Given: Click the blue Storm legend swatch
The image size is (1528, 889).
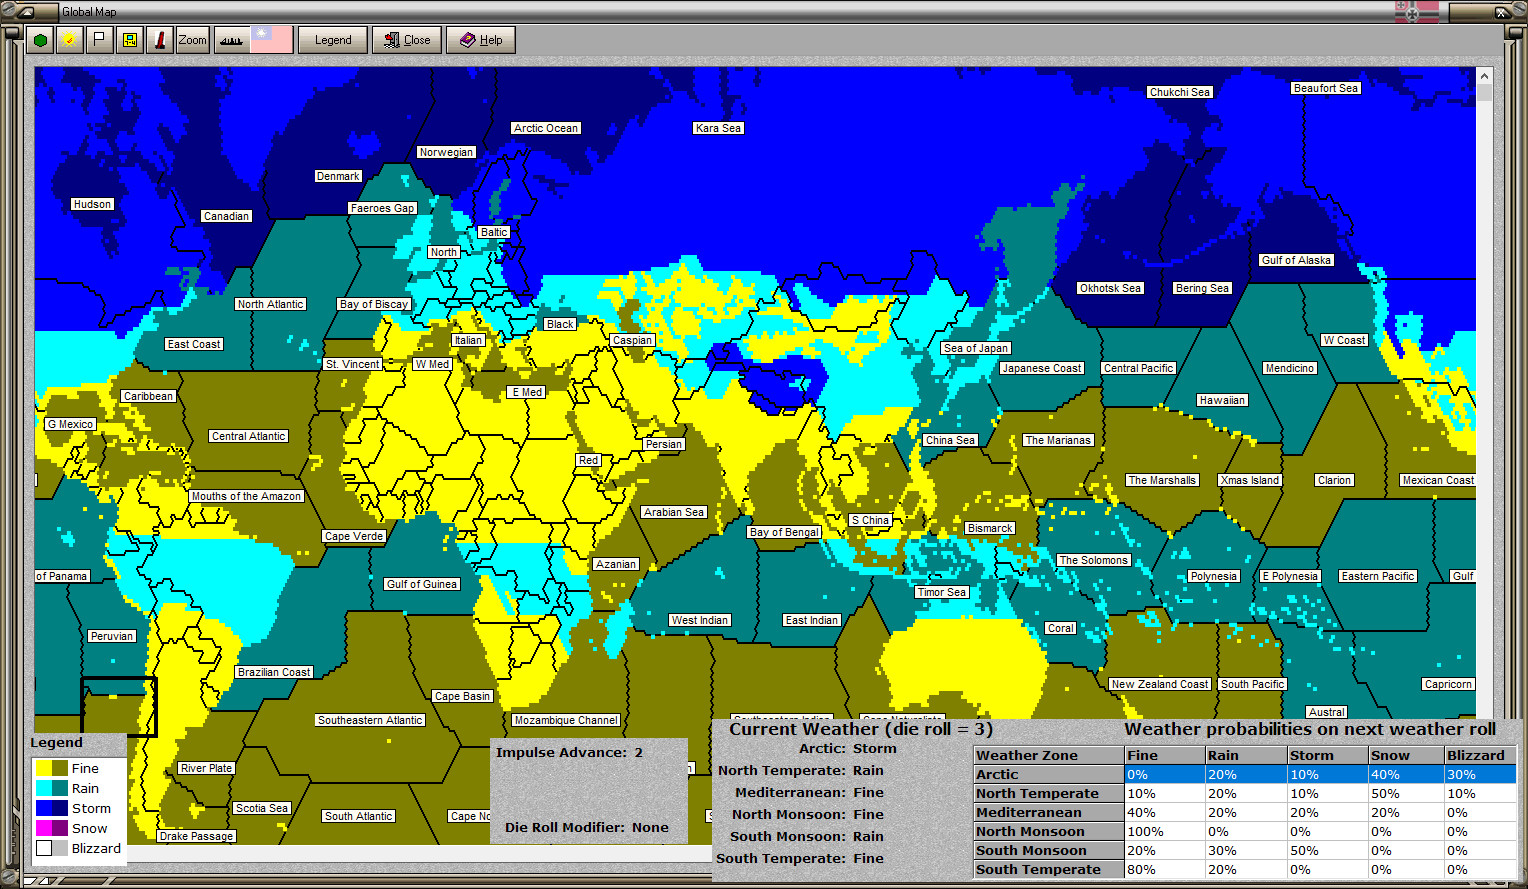Looking at the screenshot, I should tap(44, 808).
